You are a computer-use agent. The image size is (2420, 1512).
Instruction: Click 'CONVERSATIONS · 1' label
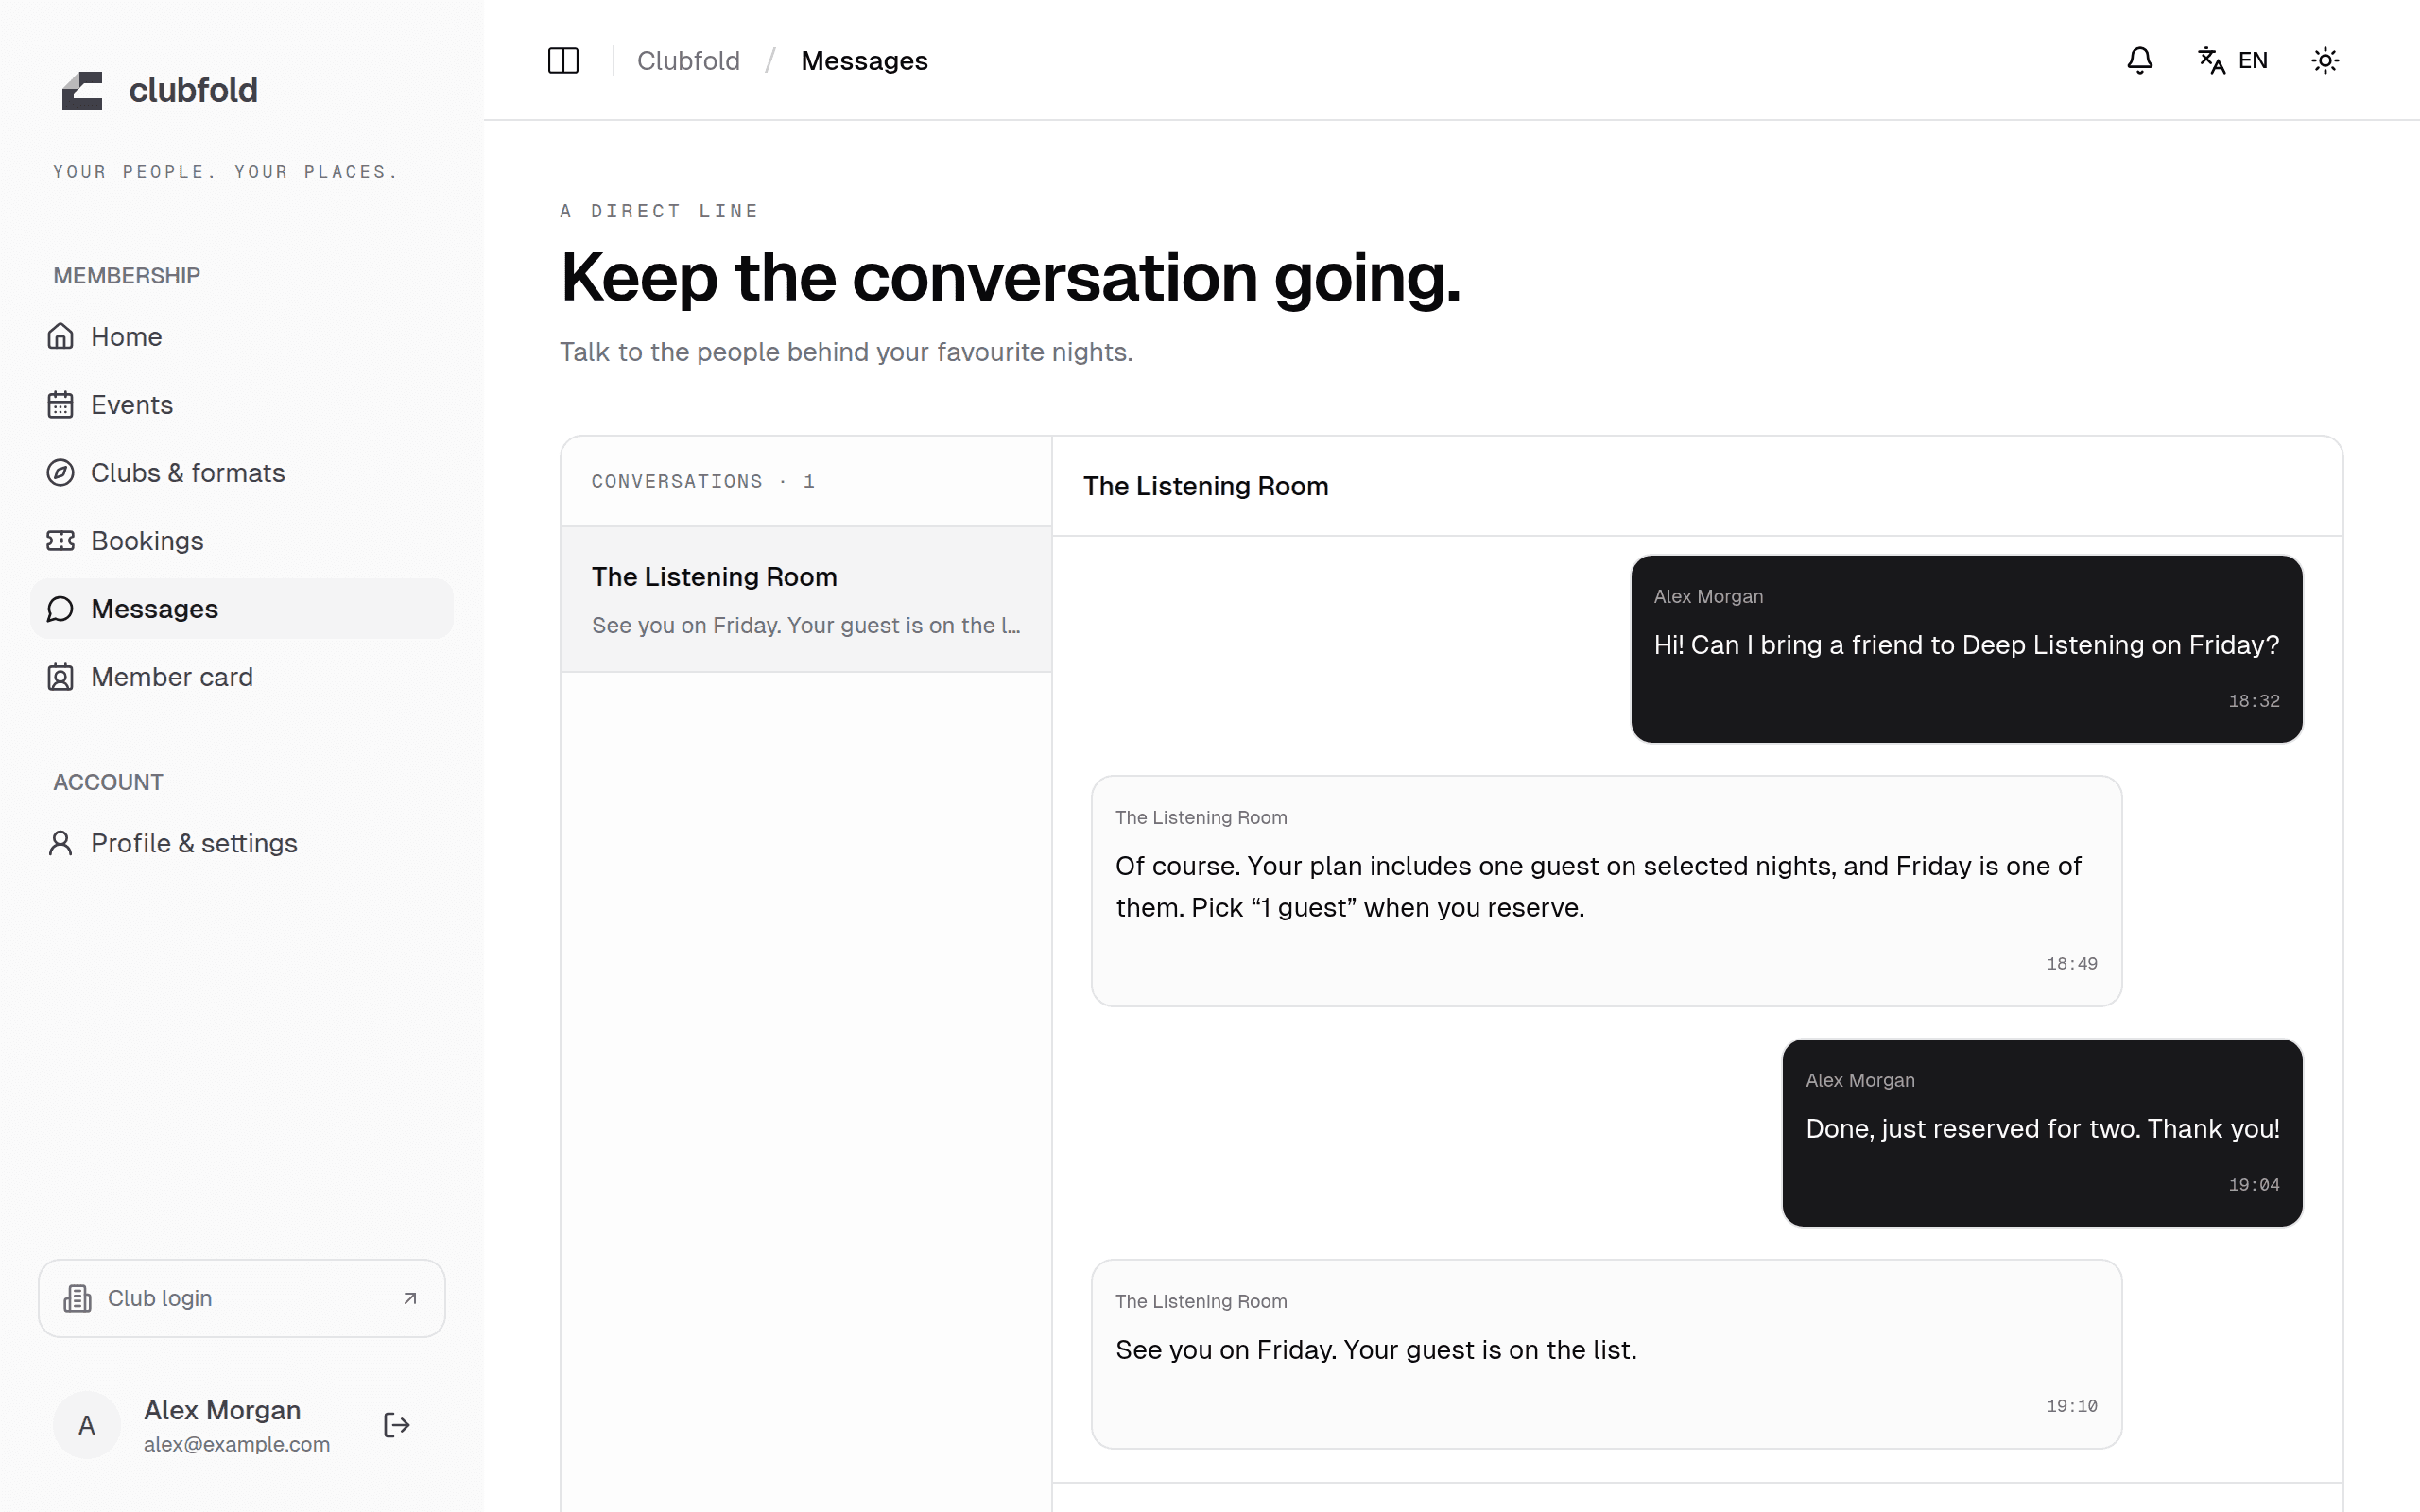[x=703, y=481]
